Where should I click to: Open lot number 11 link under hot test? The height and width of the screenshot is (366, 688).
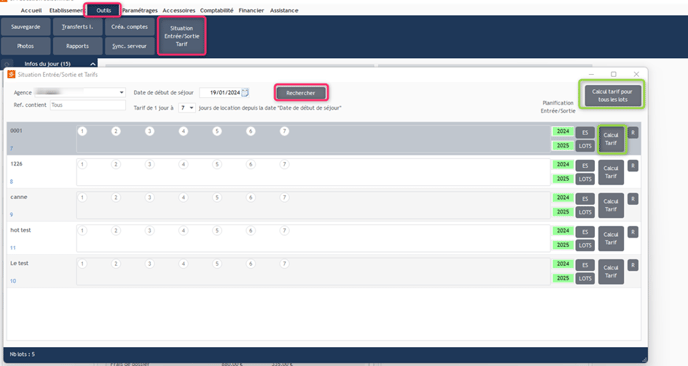point(13,248)
